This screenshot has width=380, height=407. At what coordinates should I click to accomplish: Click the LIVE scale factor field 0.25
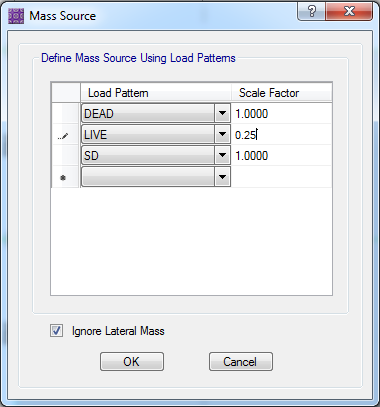(282, 135)
